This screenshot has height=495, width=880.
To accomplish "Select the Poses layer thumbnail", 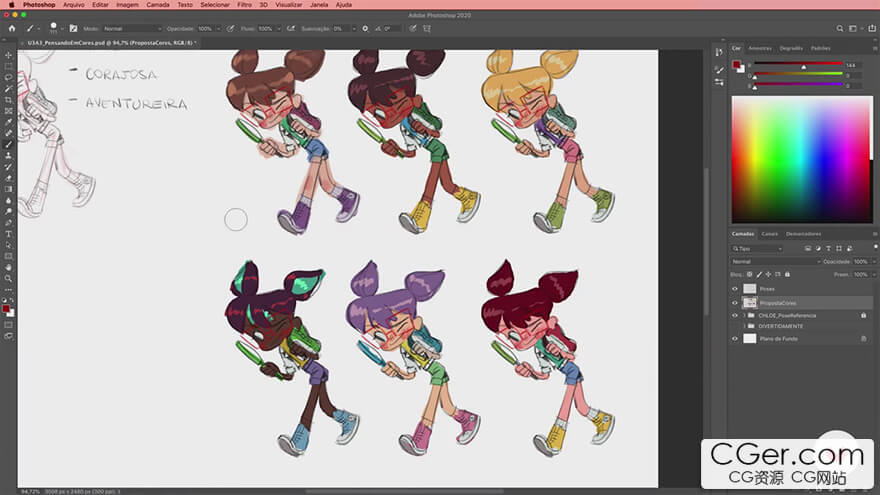I will tap(750, 288).
